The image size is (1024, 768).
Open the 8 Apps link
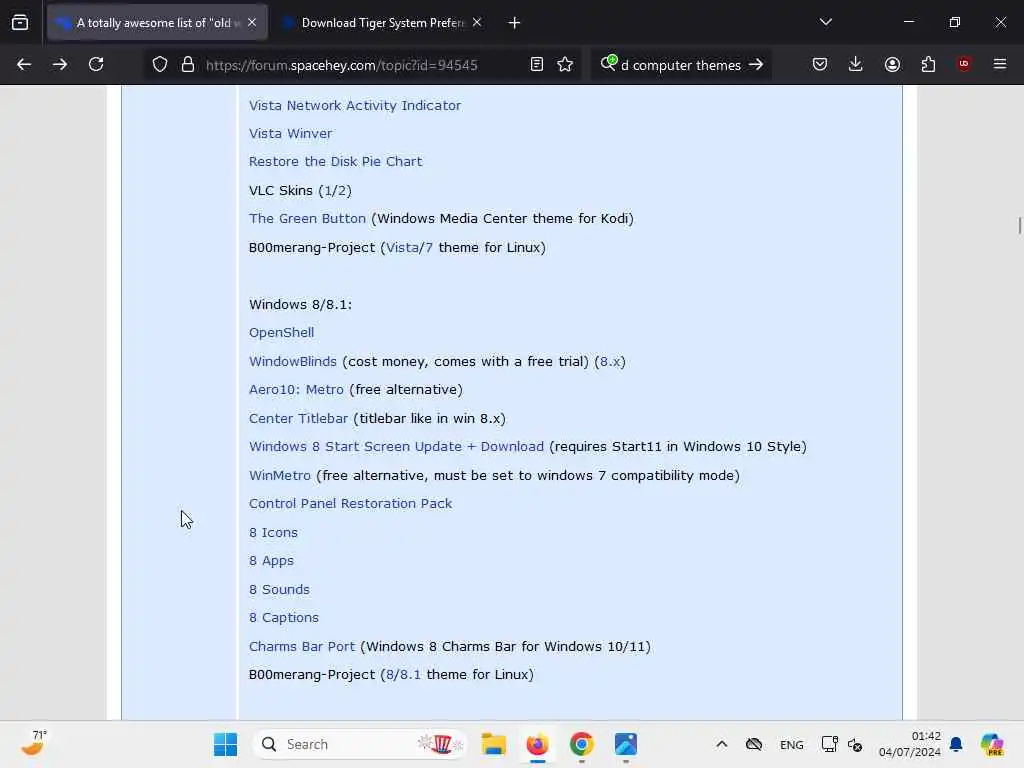point(271,561)
